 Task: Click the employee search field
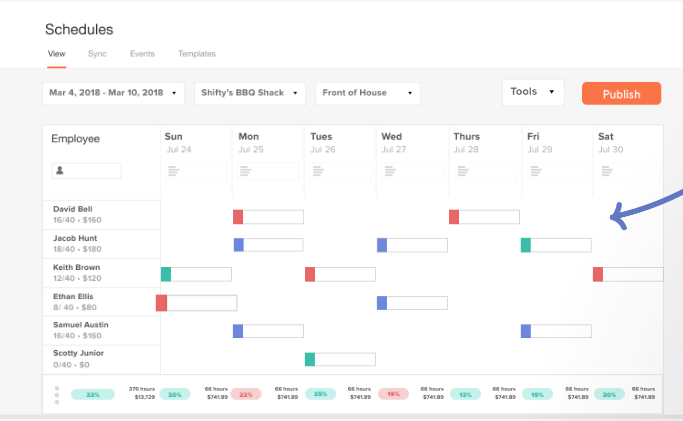click(86, 171)
